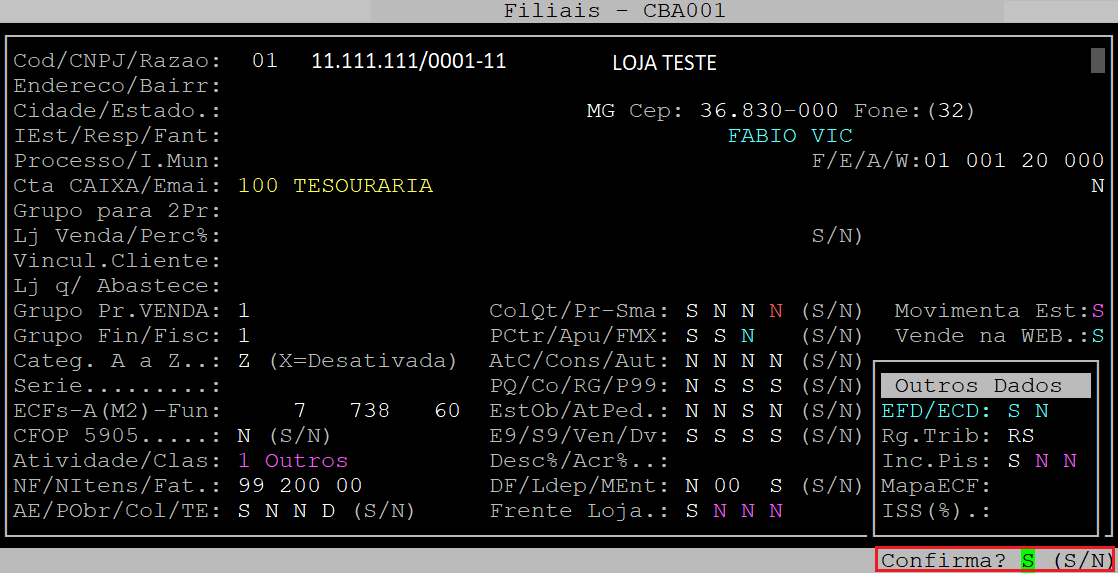Click the TESOURARIA account name
The width and height of the screenshot is (1118, 573).
[363, 186]
